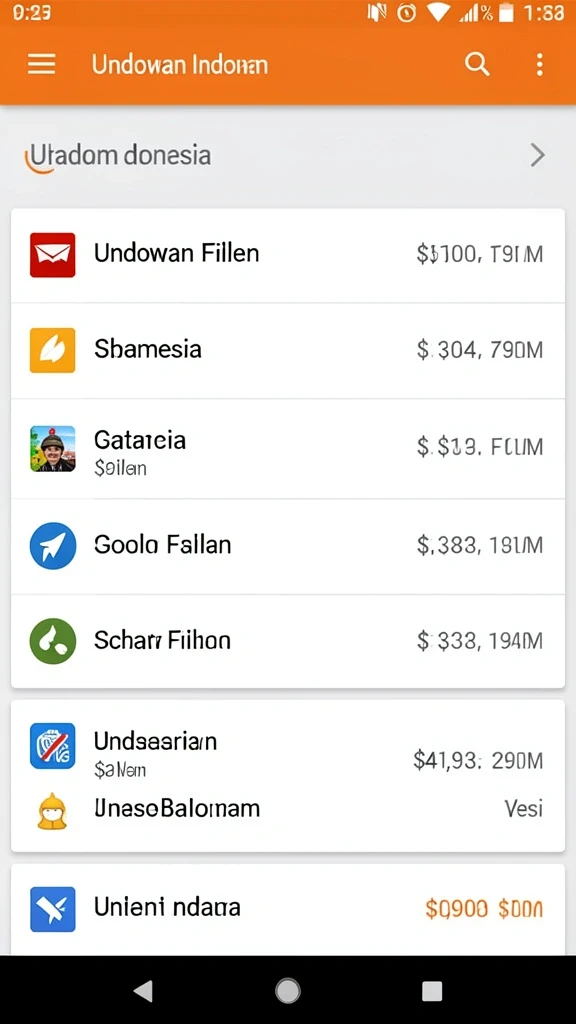Tap the blue Undsaarian app icon

[x=52, y=746]
